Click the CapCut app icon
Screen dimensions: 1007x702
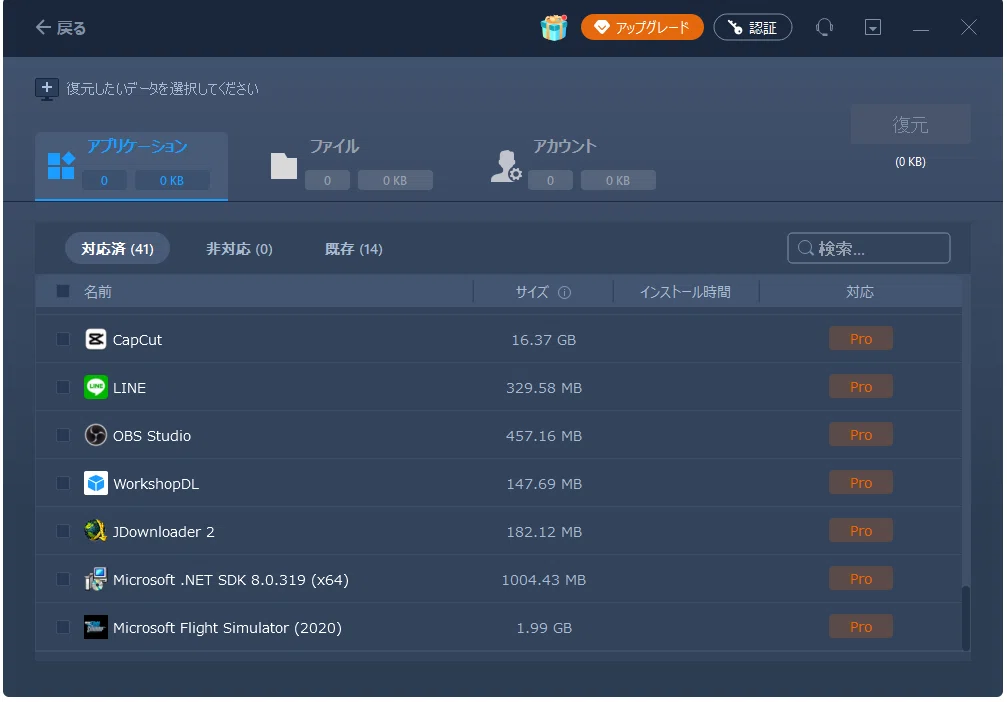click(96, 339)
